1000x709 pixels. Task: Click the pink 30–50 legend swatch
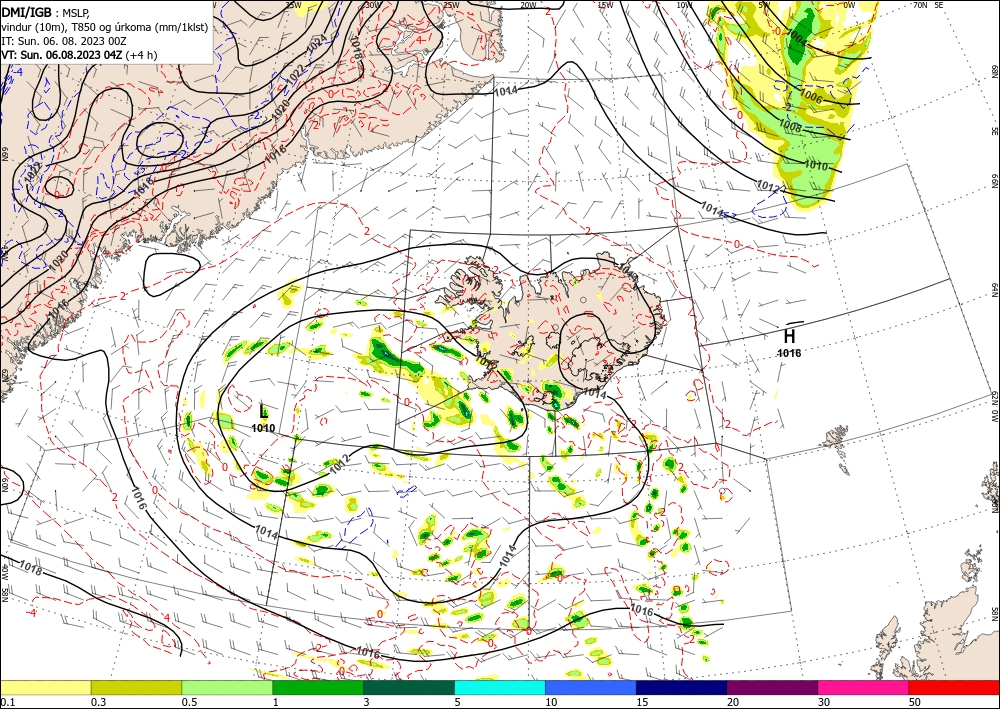pos(864,687)
